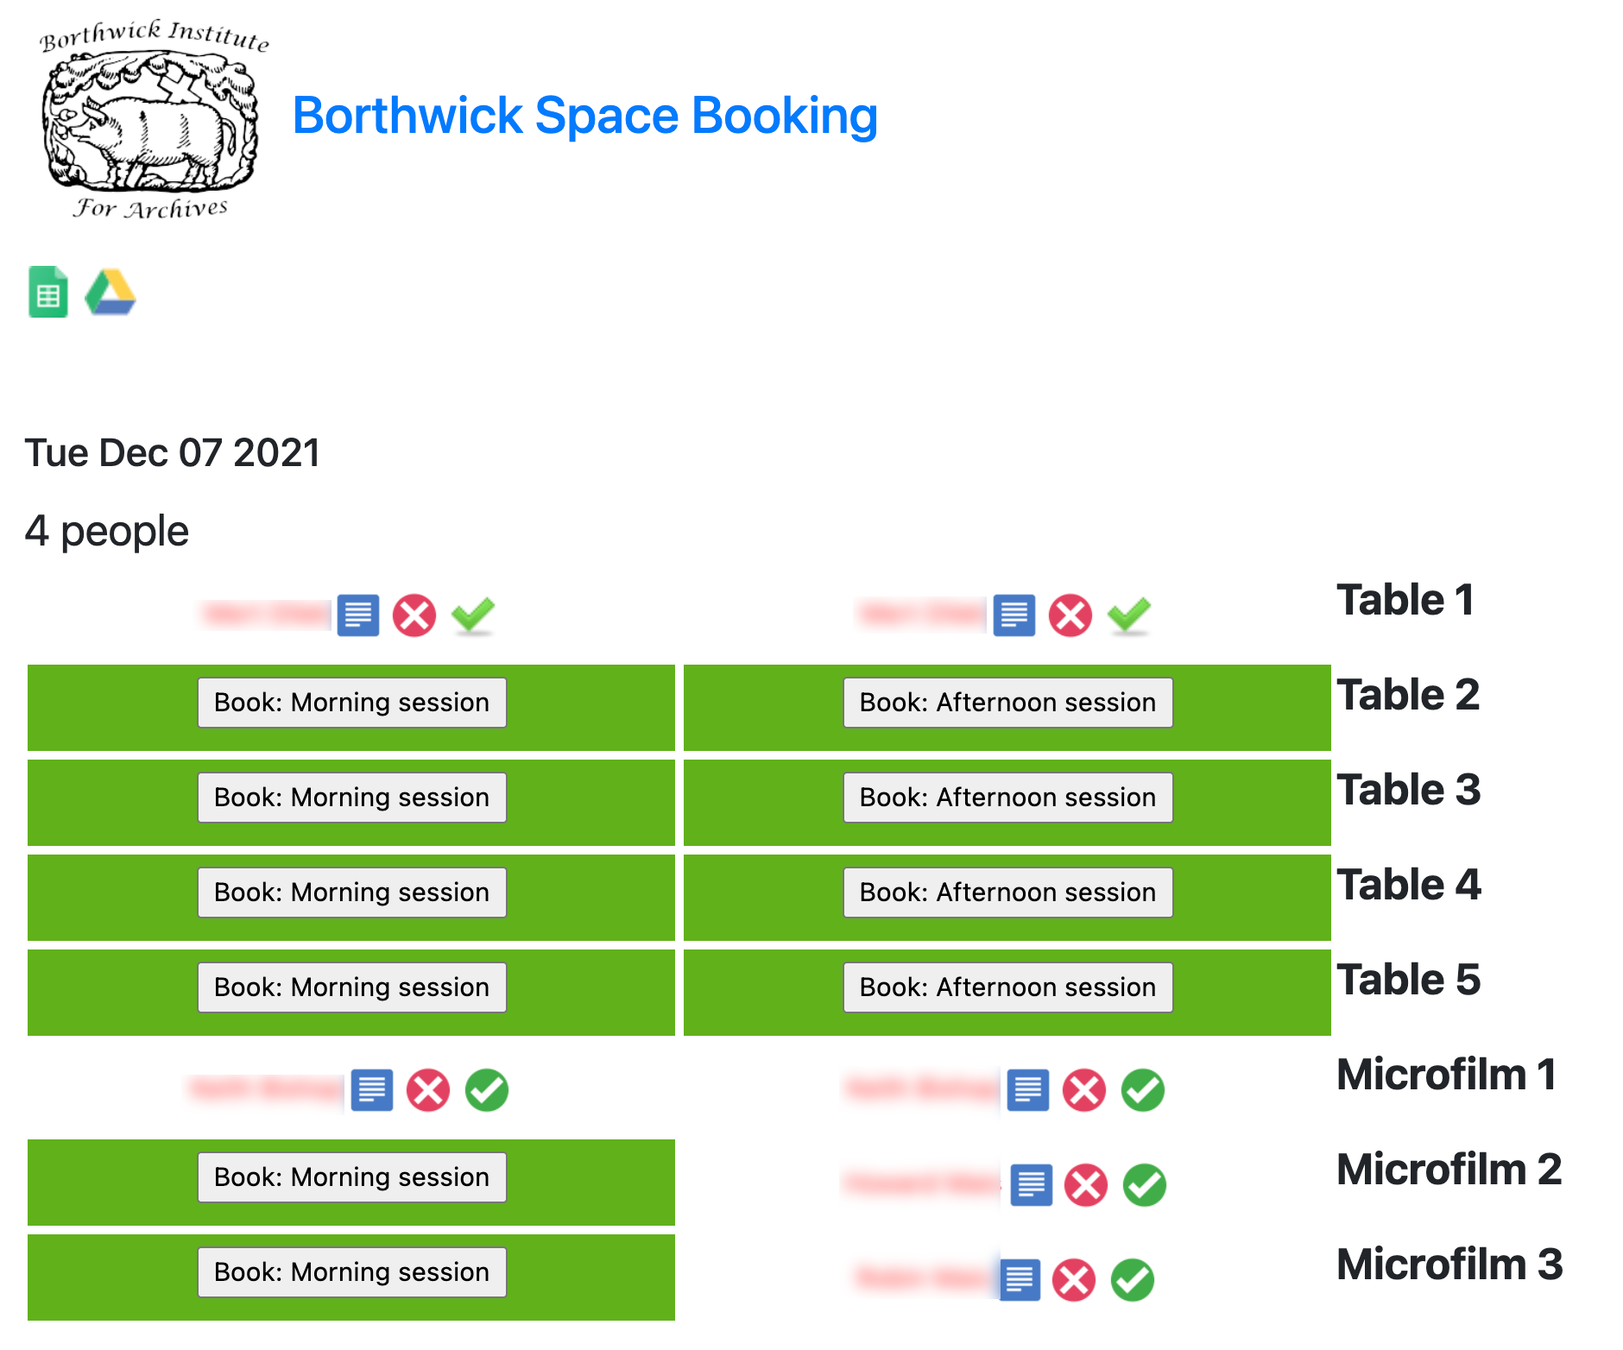This screenshot has height=1350, width=1623.
Task: Open notes icon for Table 1 morning
Action: coord(358,615)
